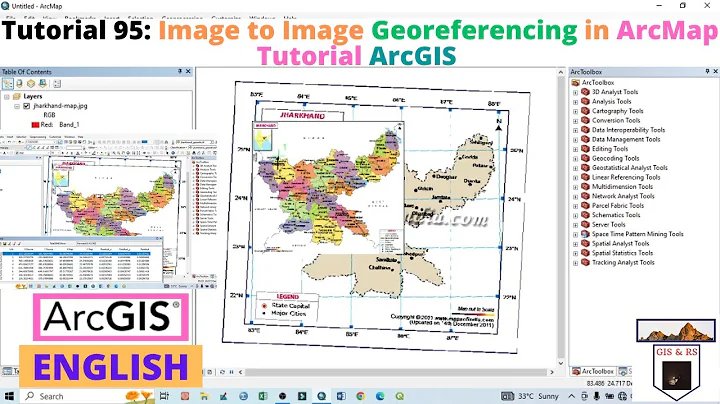720x404 pixels.
Task: Click the Red band color swatch
Action: (x=35, y=125)
